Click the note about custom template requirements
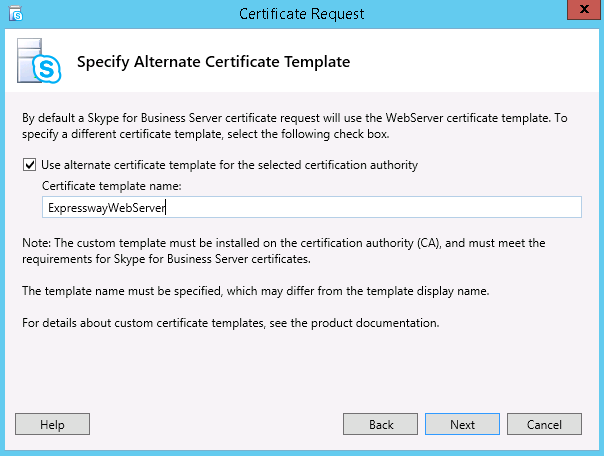Viewport: 604px width, 456px height. coord(284,251)
